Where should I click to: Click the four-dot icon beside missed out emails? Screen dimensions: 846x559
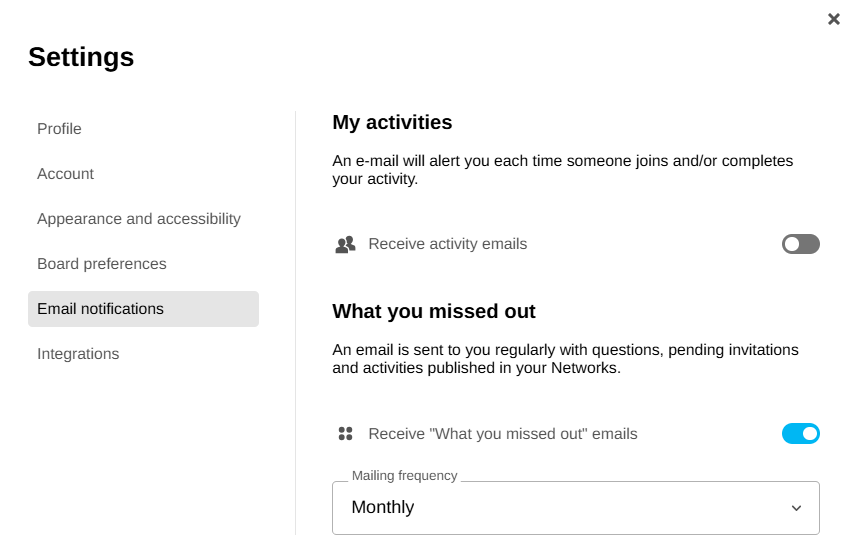click(345, 434)
